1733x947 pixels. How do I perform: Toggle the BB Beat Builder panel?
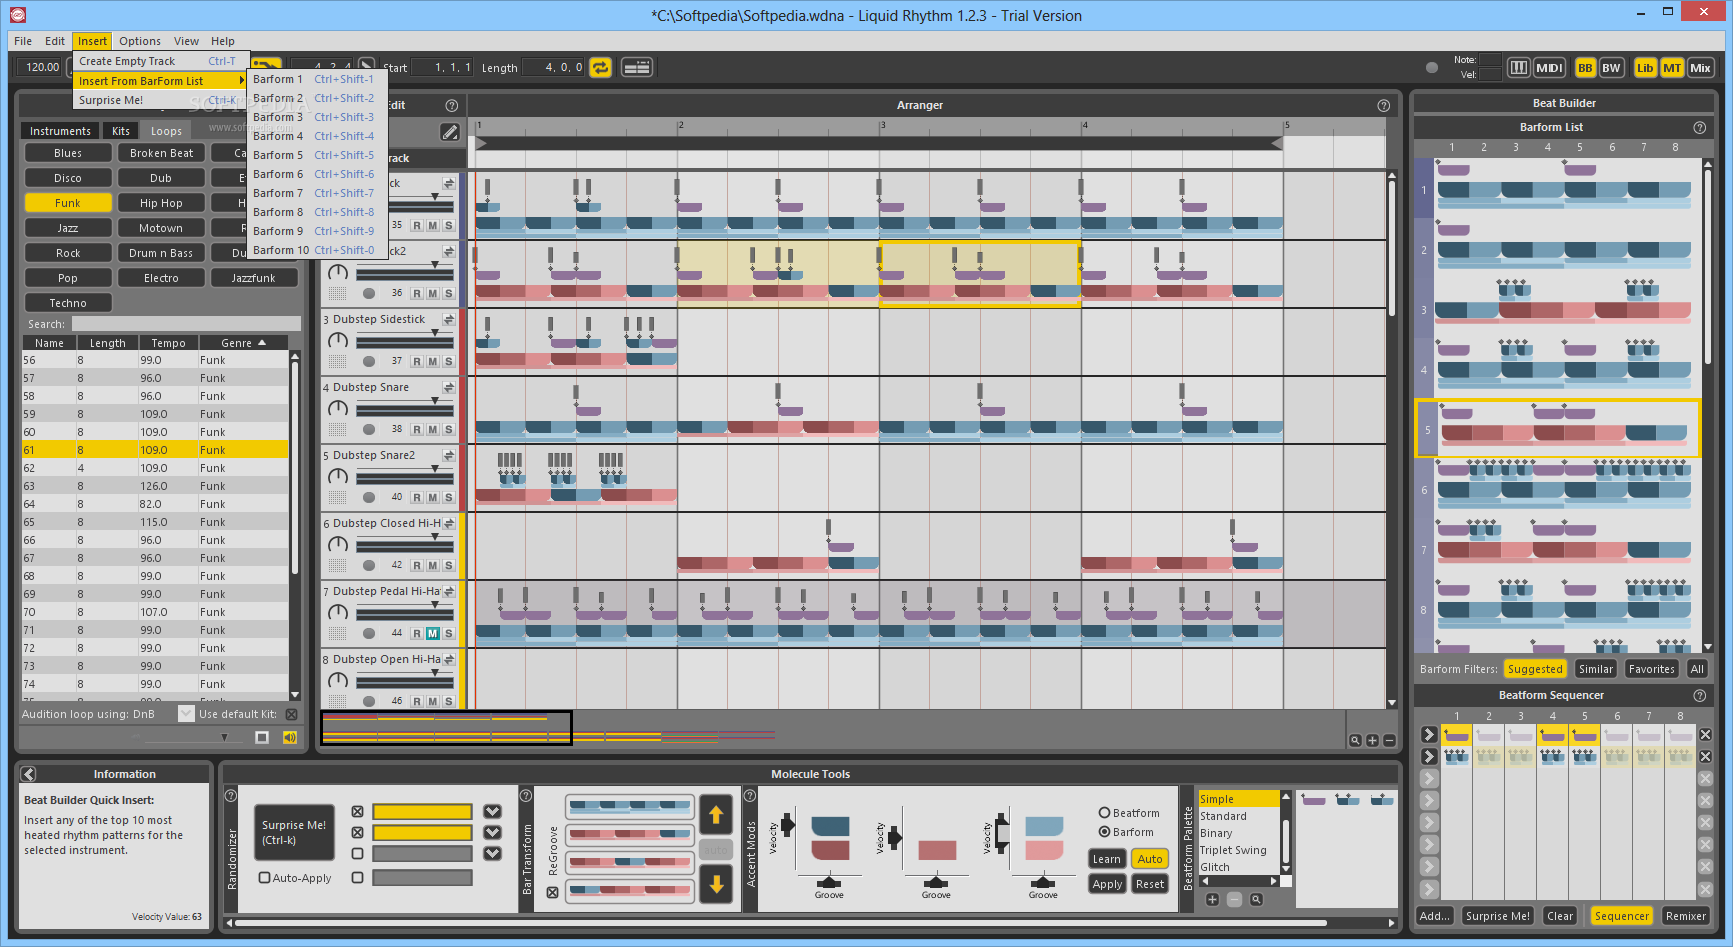1585,68
